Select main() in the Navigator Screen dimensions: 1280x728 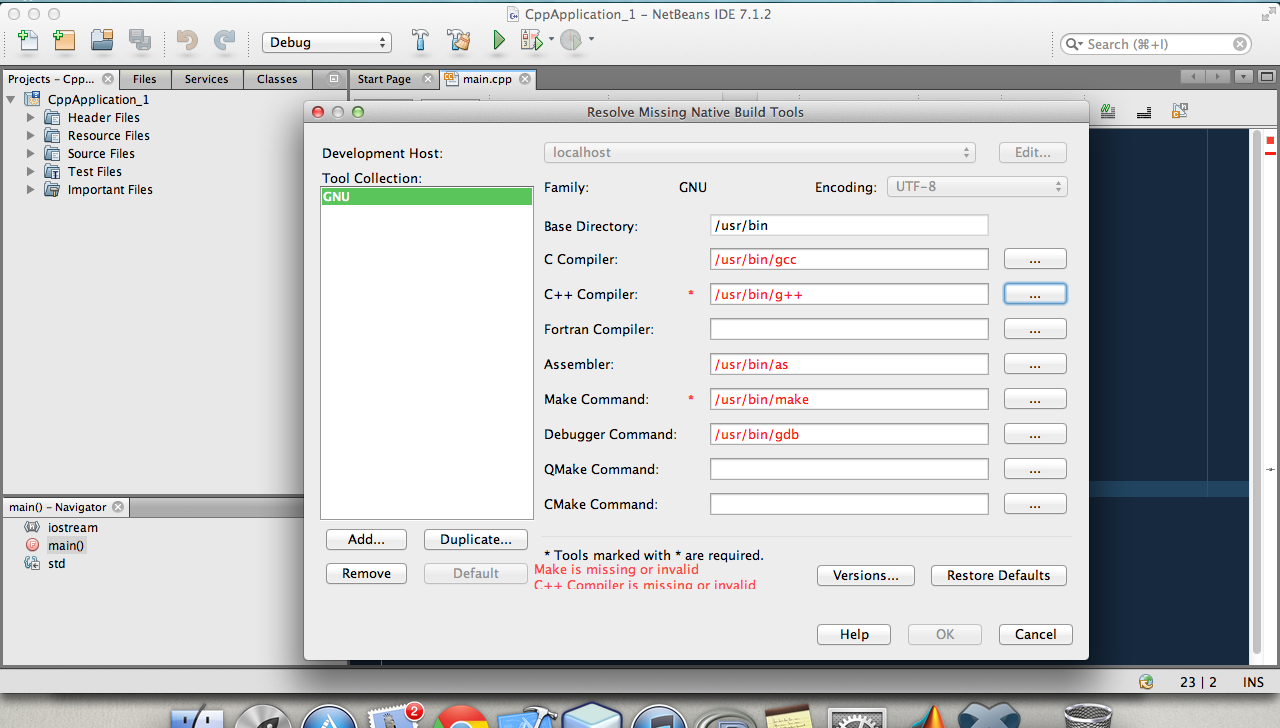(x=66, y=545)
